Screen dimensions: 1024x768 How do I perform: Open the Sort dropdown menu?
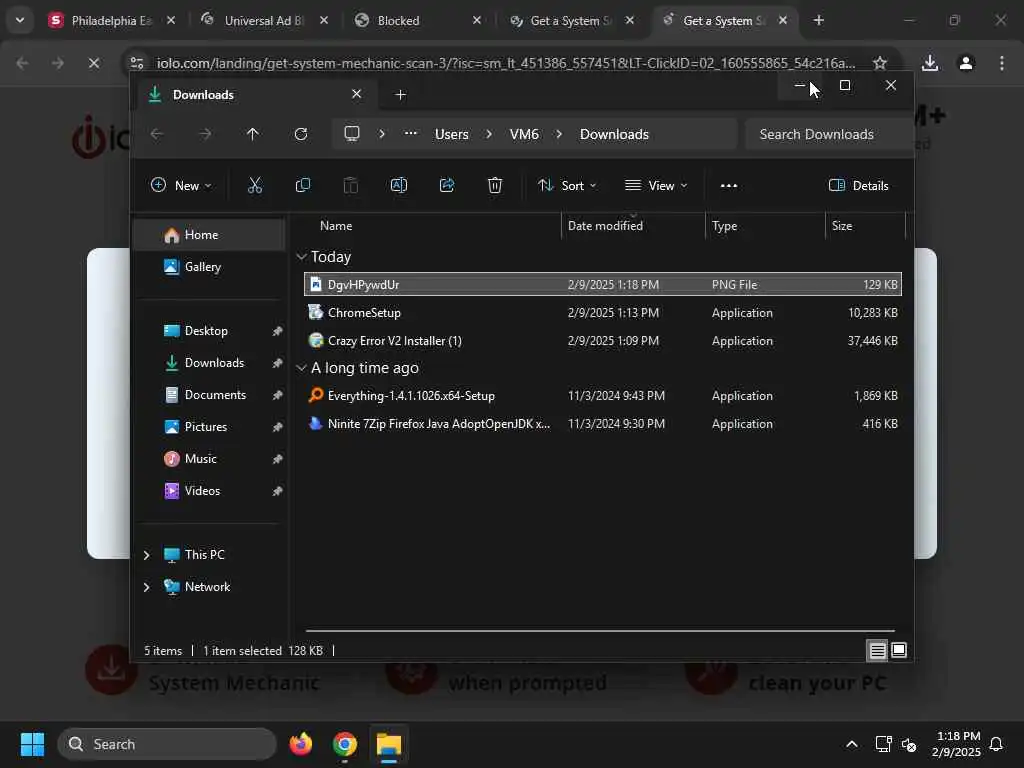pos(567,185)
